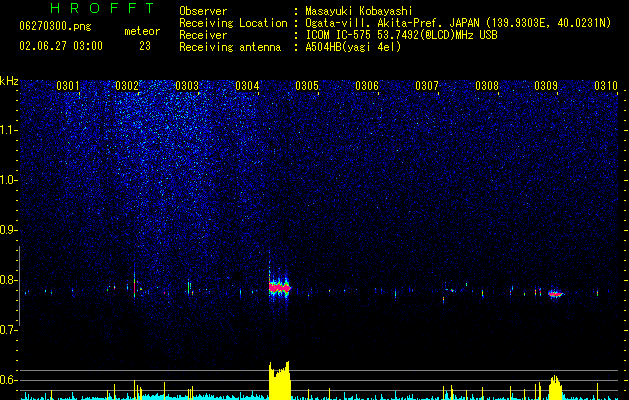Click the small pink meteor echo near 0309
Image resolution: width=629 pixels, height=400 pixels.
(x=556, y=294)
